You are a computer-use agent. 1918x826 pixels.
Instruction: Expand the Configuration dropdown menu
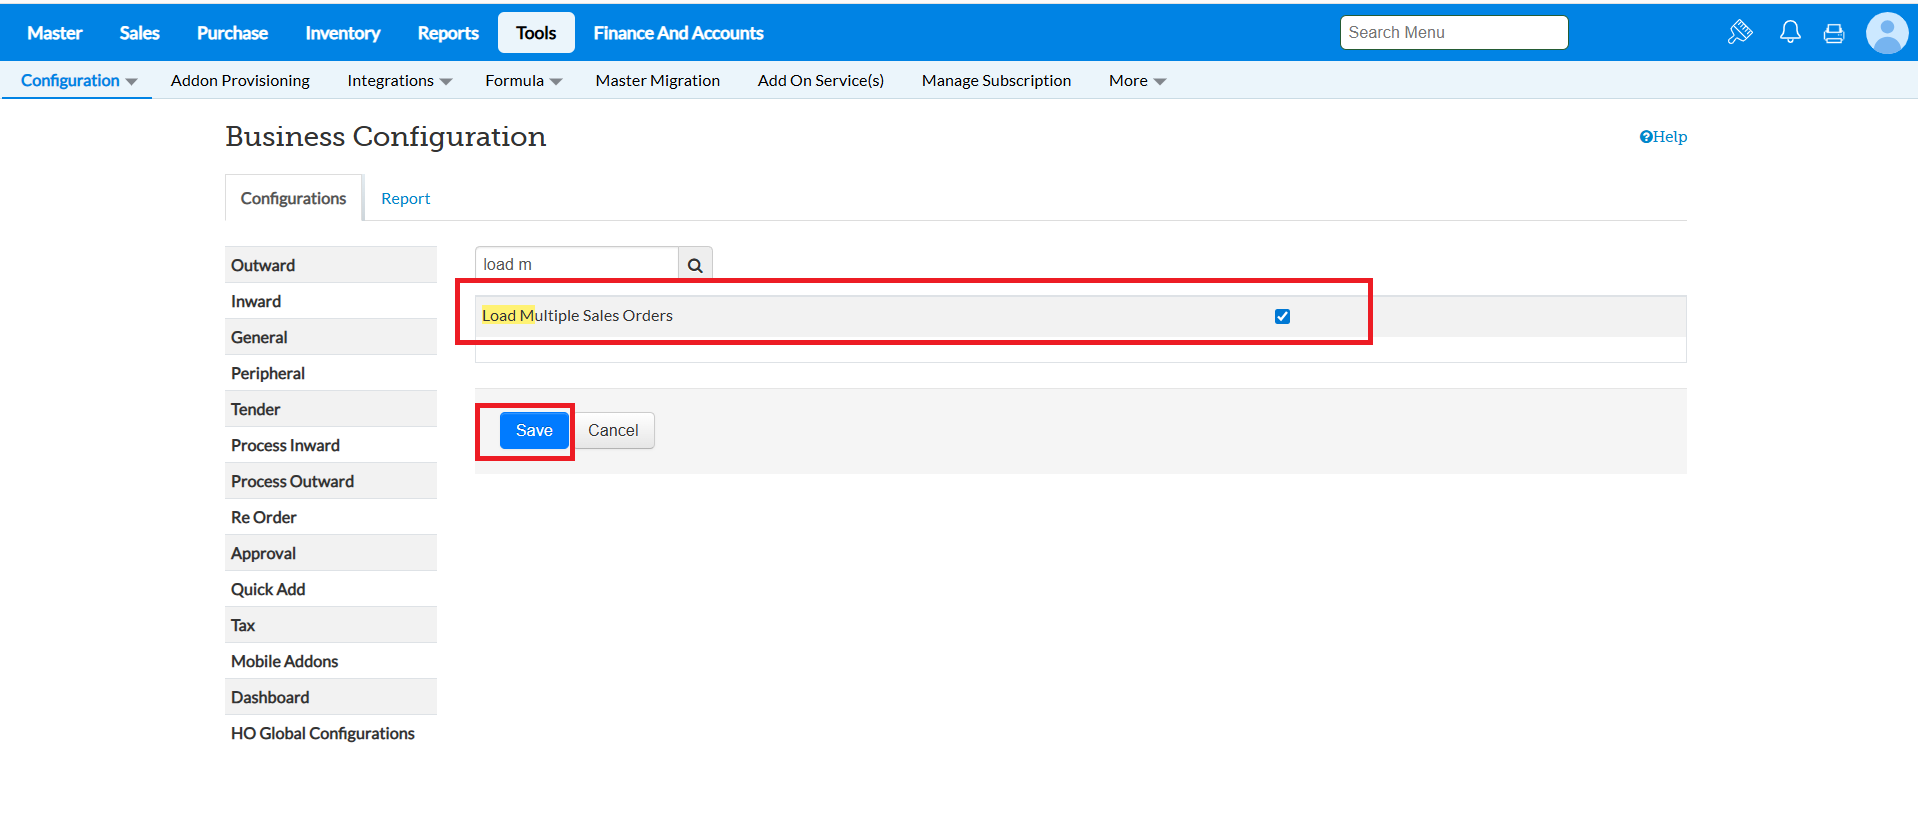click(78, 81)
